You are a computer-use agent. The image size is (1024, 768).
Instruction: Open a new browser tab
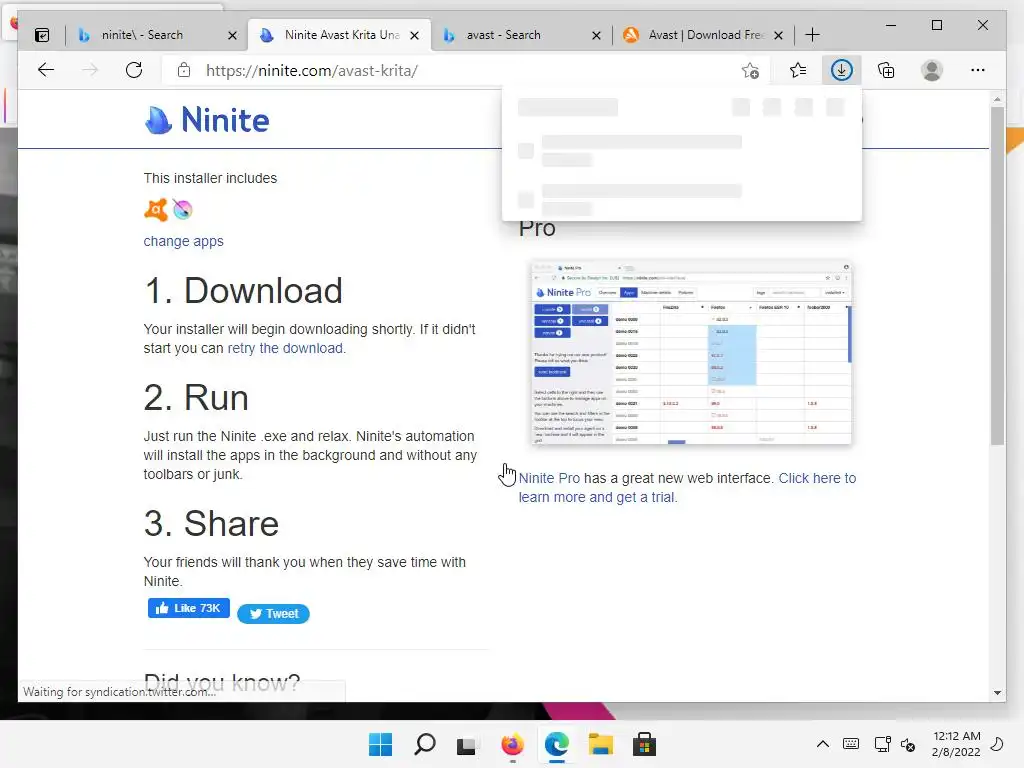(812, 35)
